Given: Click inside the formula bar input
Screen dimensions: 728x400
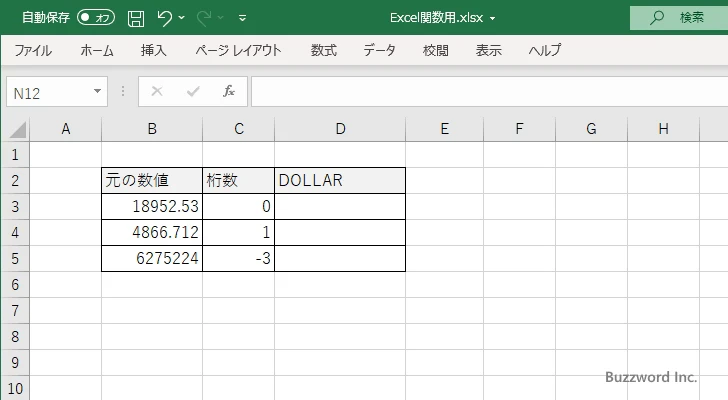Looking at the screenshot, I should pos(489,91).
